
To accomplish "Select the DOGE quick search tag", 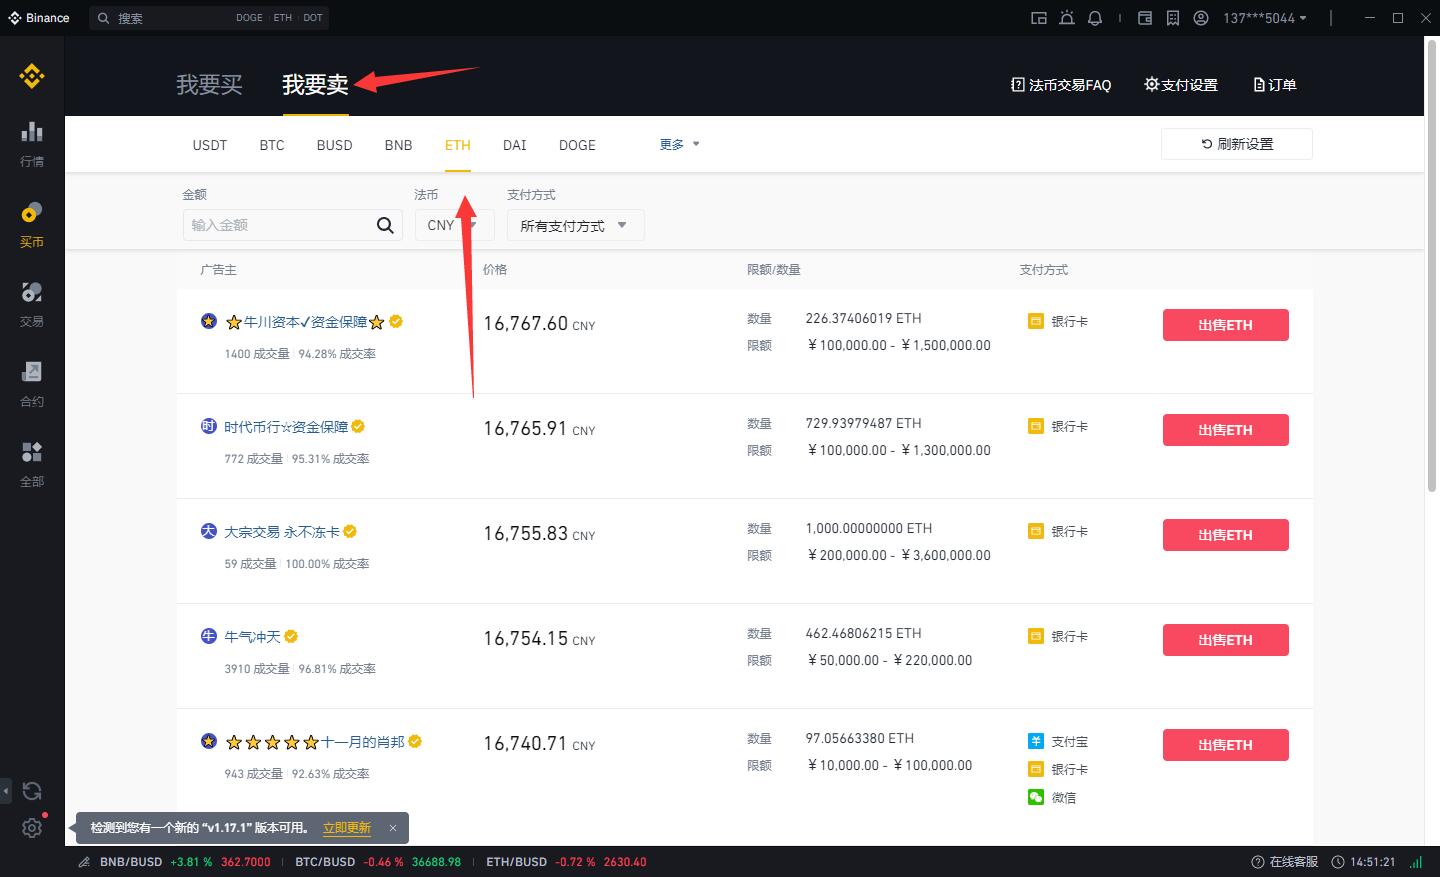I will tap(249, 18).
